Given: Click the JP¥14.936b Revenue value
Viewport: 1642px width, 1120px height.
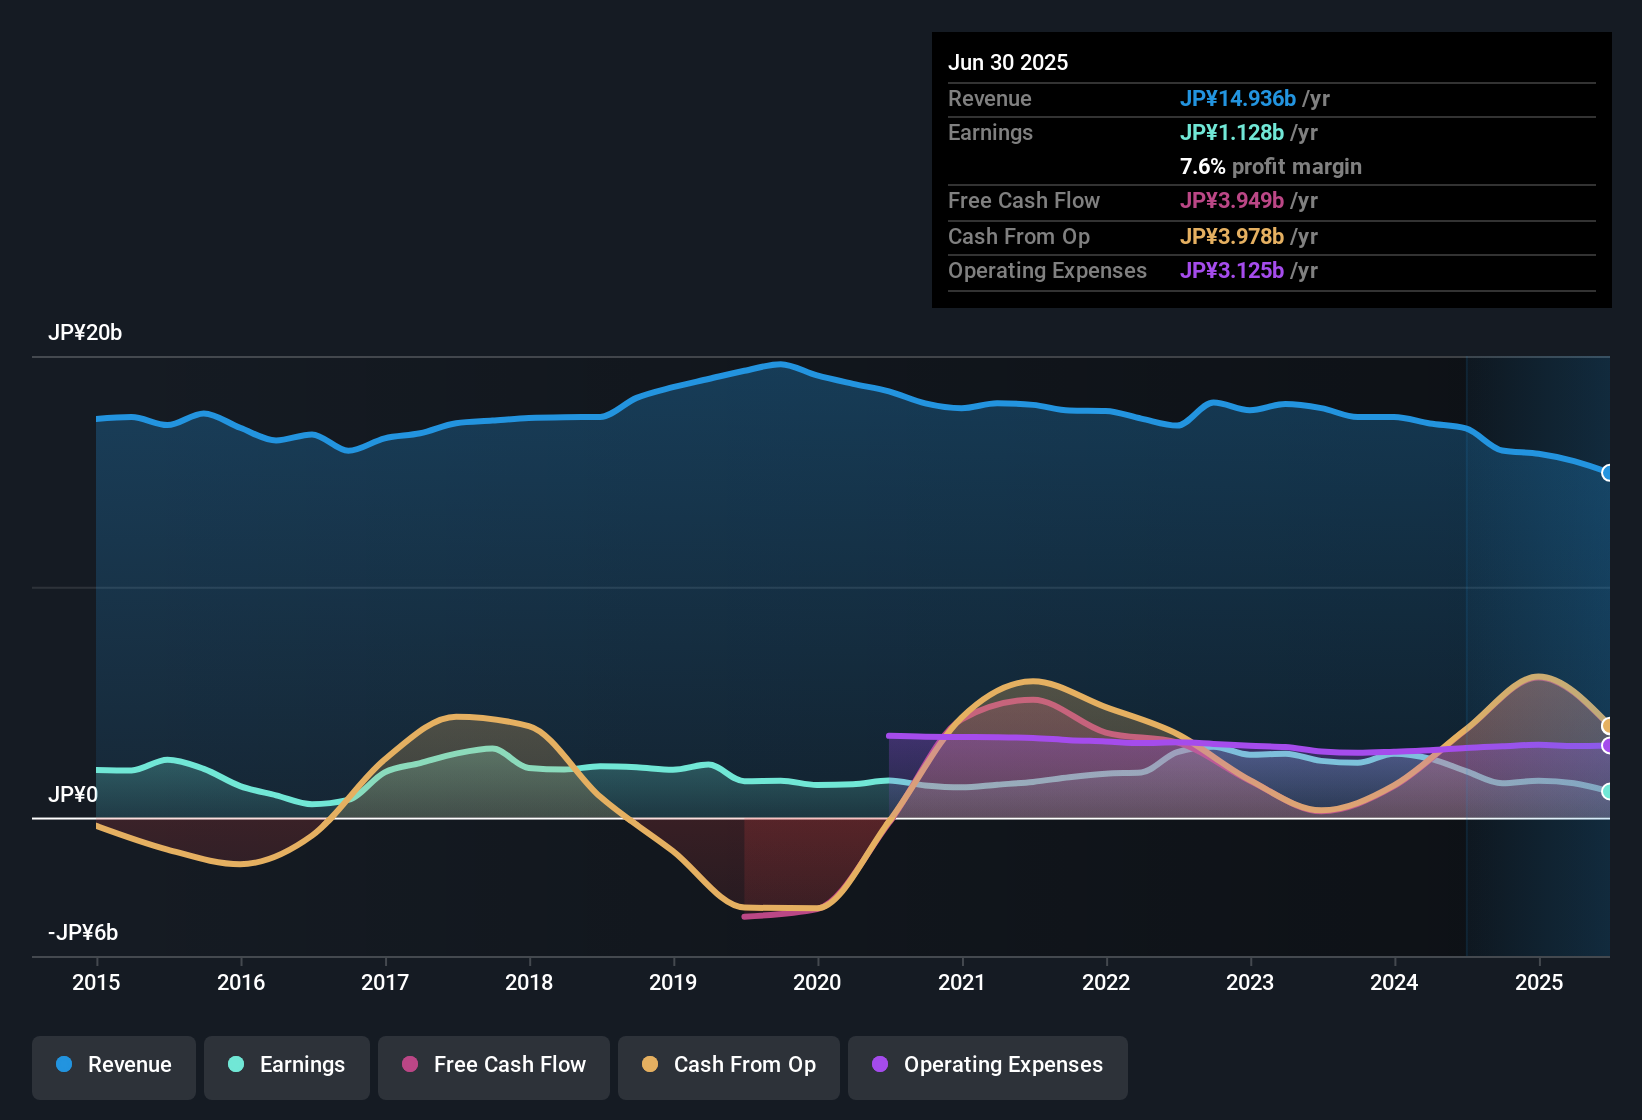Looking at the screenshot, I should [x=1239, y=99].
